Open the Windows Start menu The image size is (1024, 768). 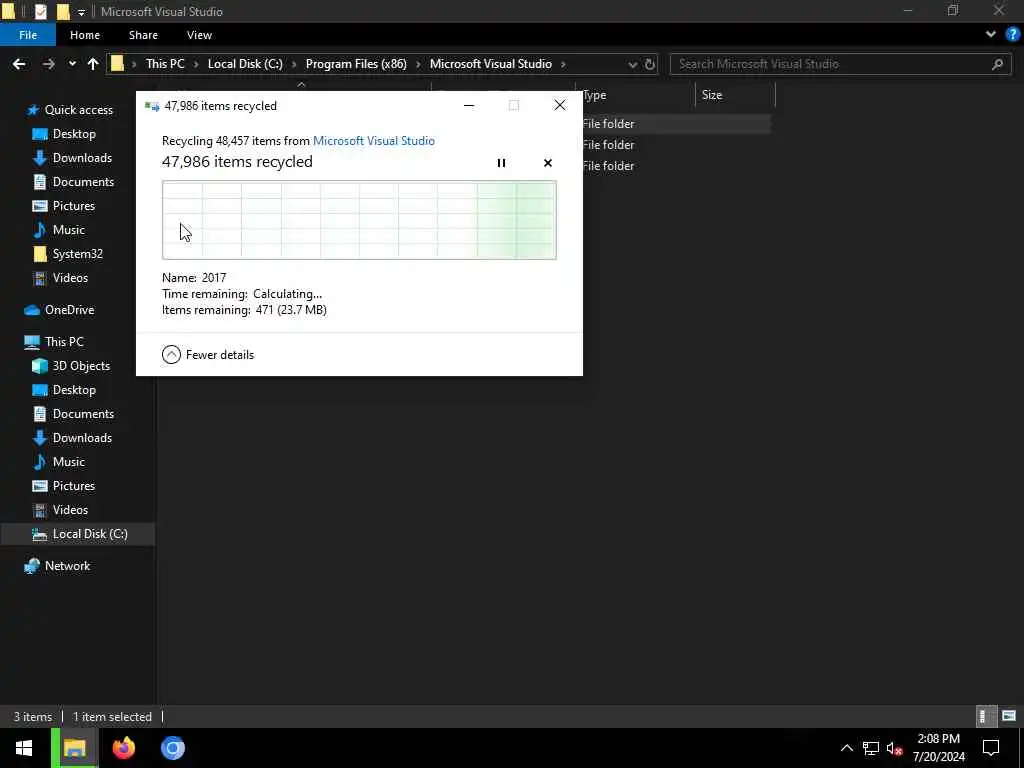(24, 748)
